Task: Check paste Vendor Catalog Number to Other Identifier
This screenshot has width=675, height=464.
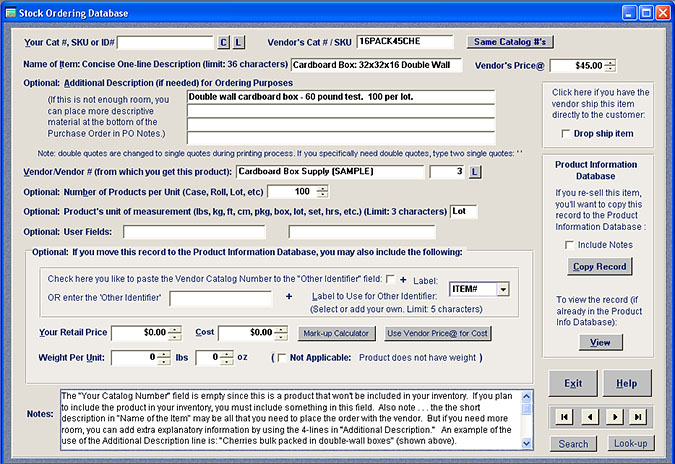Action: [390, 279]
